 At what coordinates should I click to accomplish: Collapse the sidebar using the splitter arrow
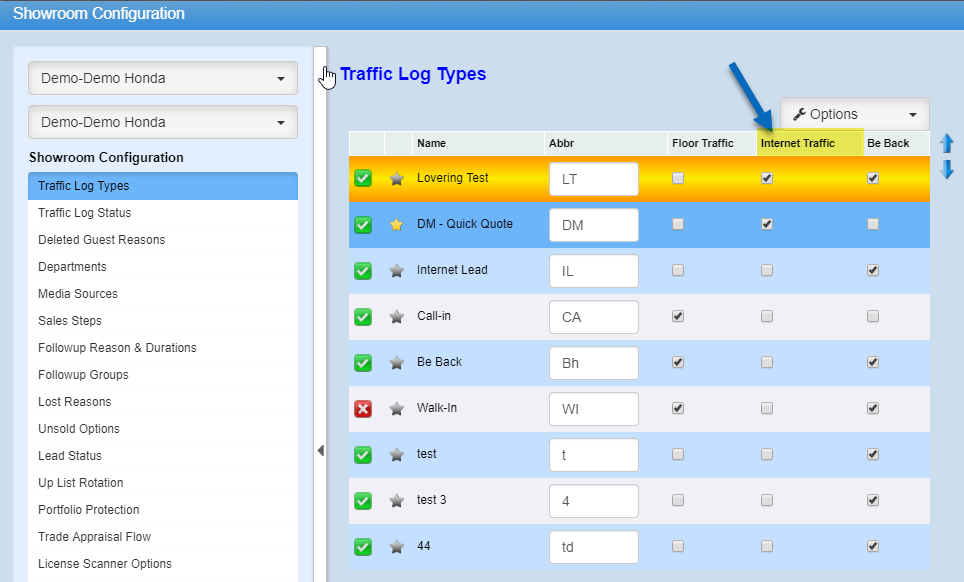click(x=320, y=451)
